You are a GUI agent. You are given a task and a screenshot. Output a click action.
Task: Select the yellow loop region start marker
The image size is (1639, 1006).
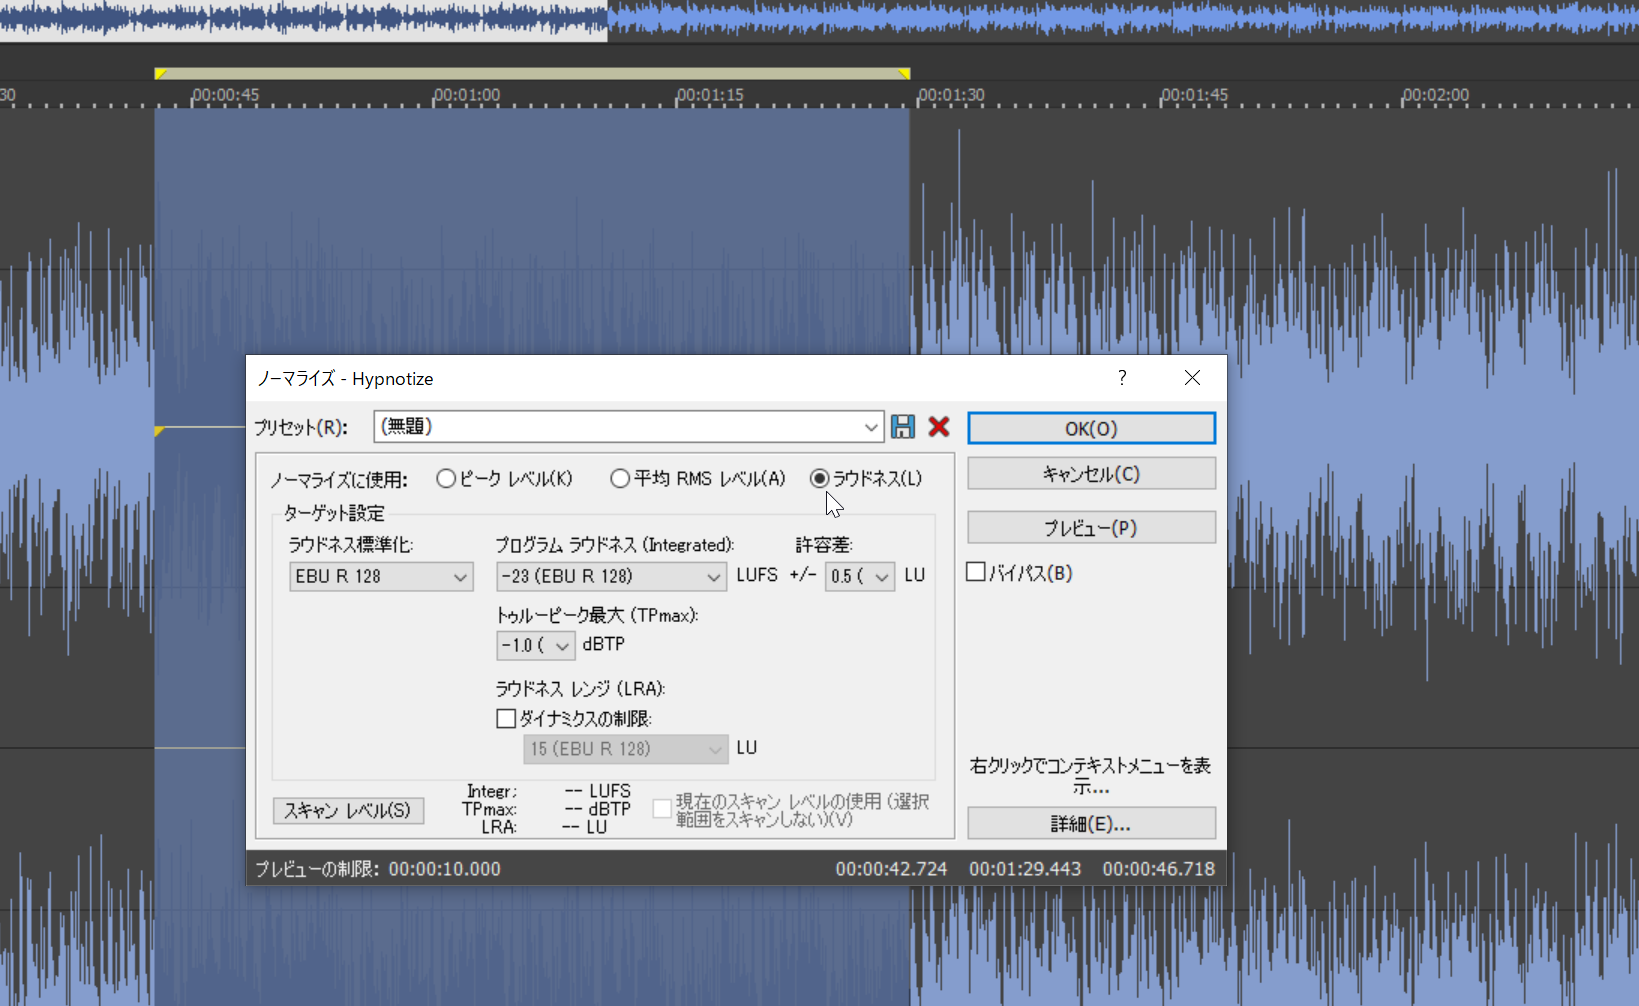coord(160,73)
